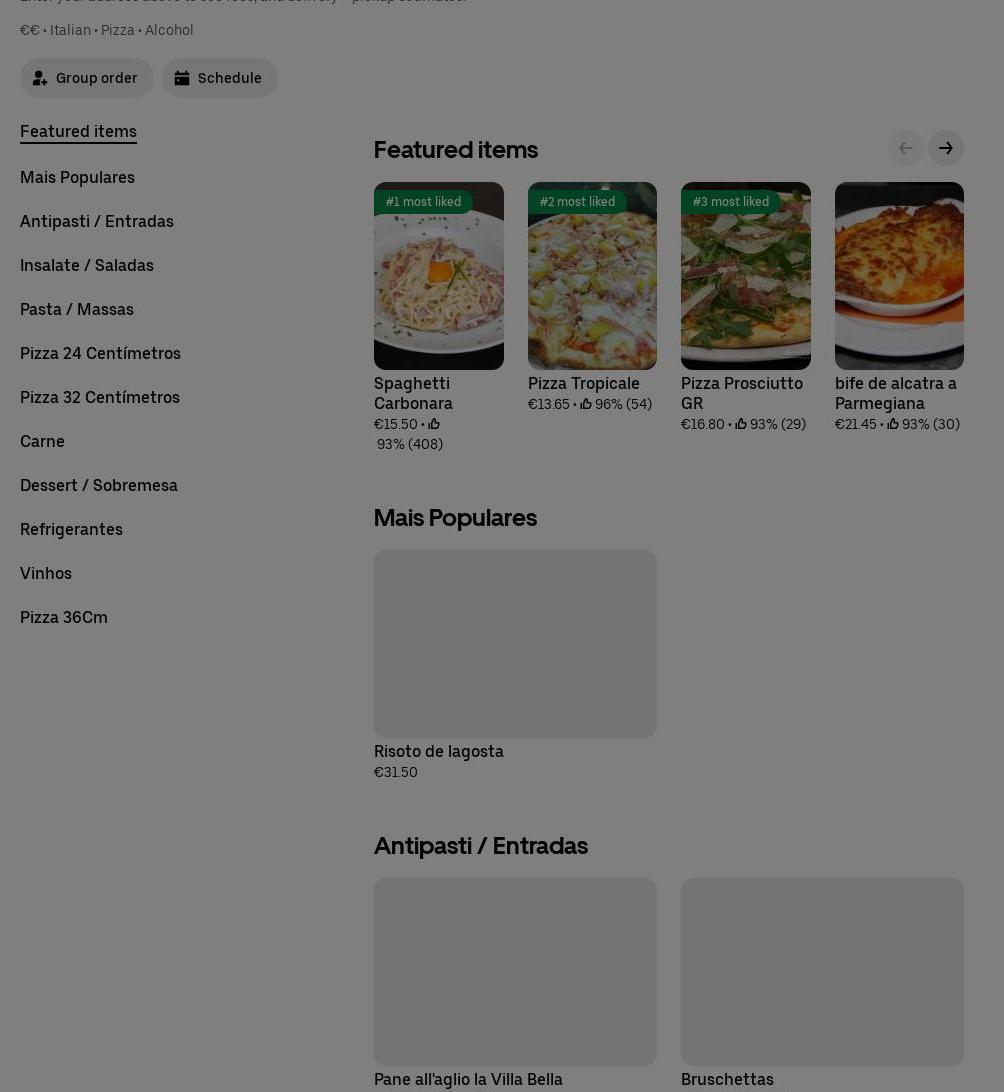The height and width of the screenshot is (1092, 1004).
Task: Go to Antipasti / Entradas category
Action: [97, 221]
